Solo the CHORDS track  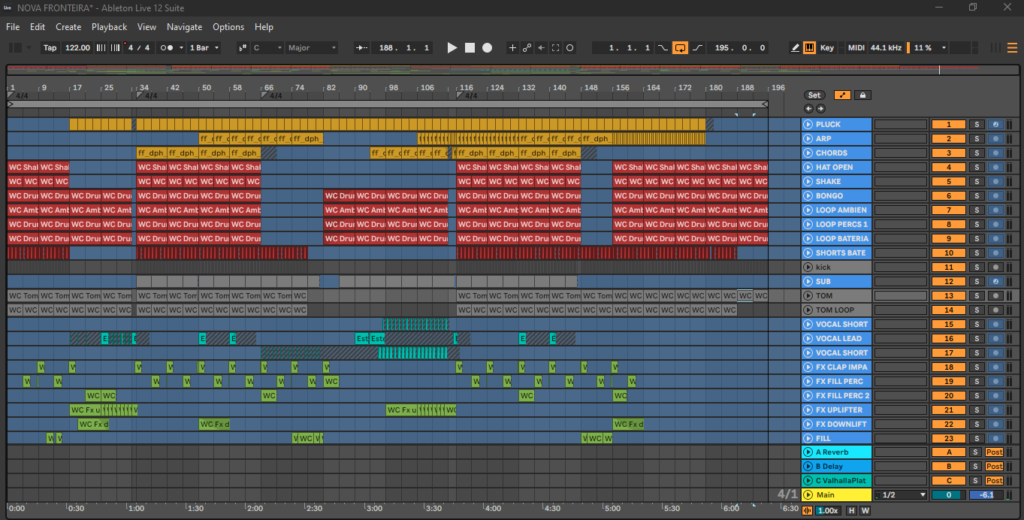978,153
